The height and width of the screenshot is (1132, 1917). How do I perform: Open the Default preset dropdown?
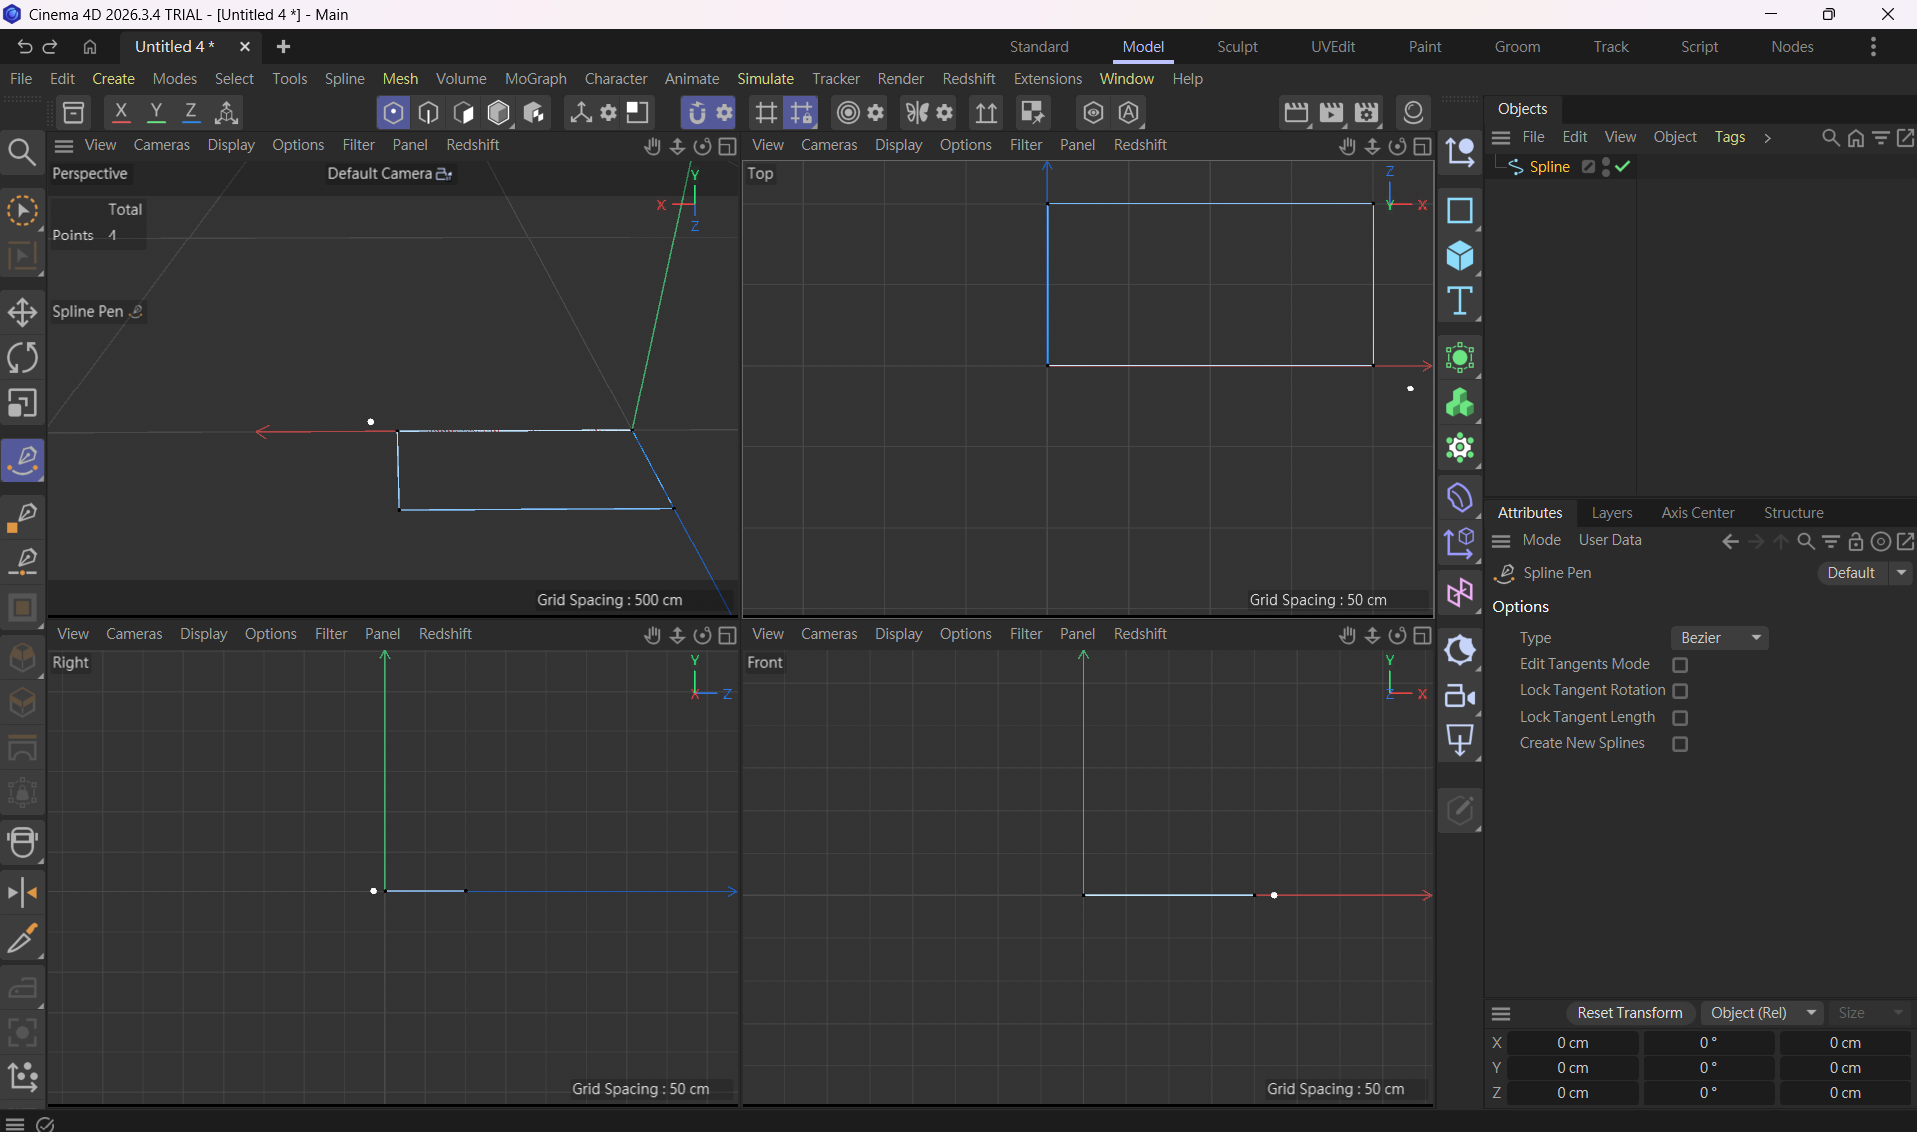pyautogui.click(x=1864, y=573)
